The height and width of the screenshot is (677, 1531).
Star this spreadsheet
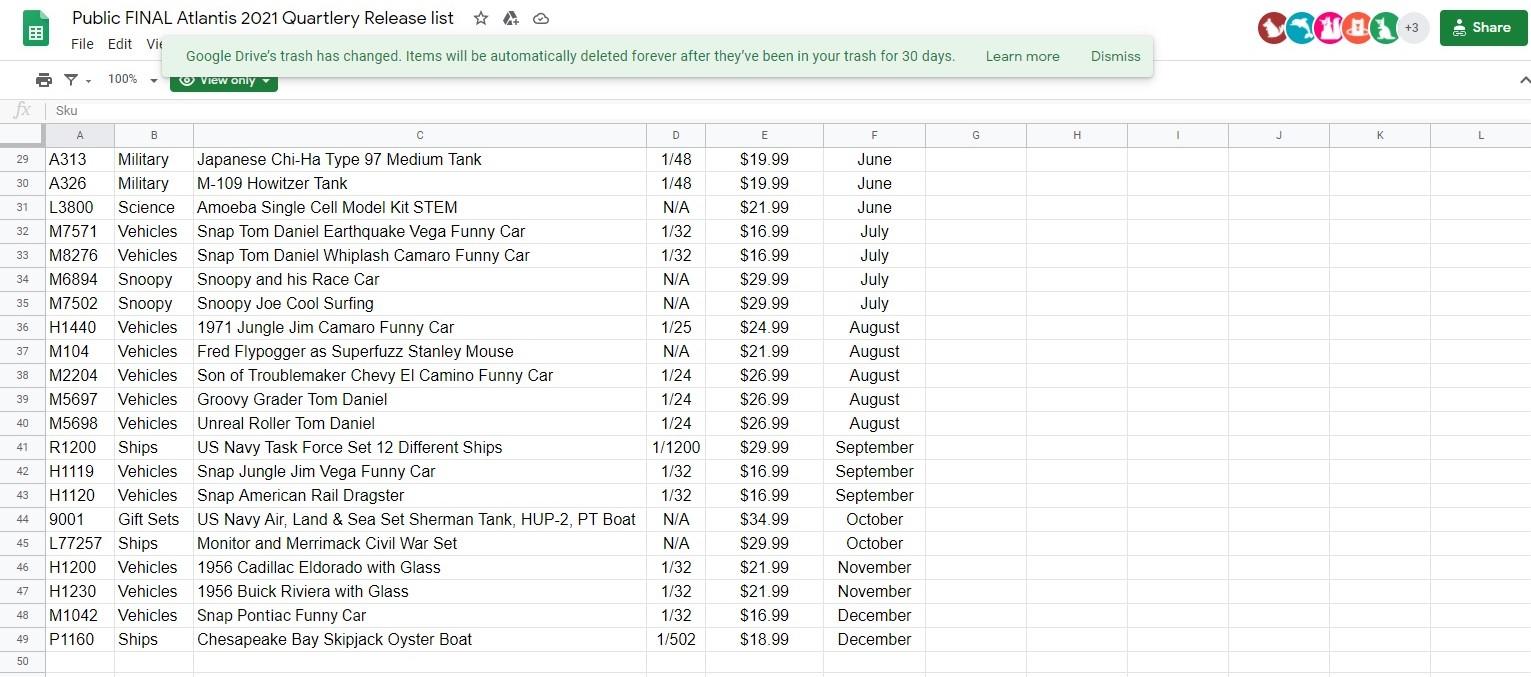[x=481, y=19]
